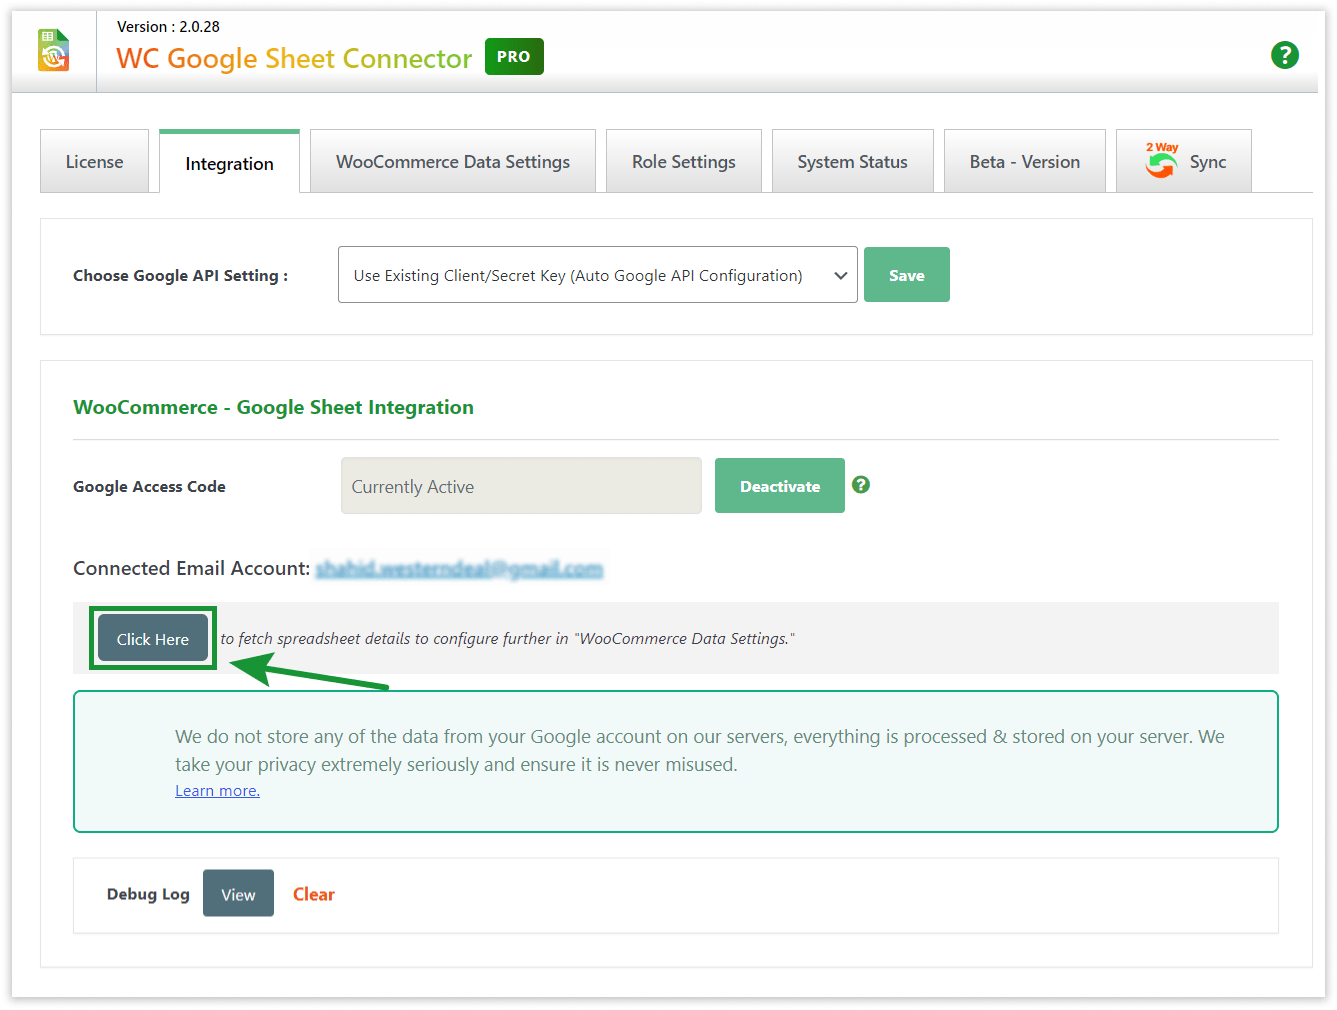This screenshot has height=1010, width=1337.
Task: Open the WooCommerce Data Settings tab
Action: pos(452,161)
